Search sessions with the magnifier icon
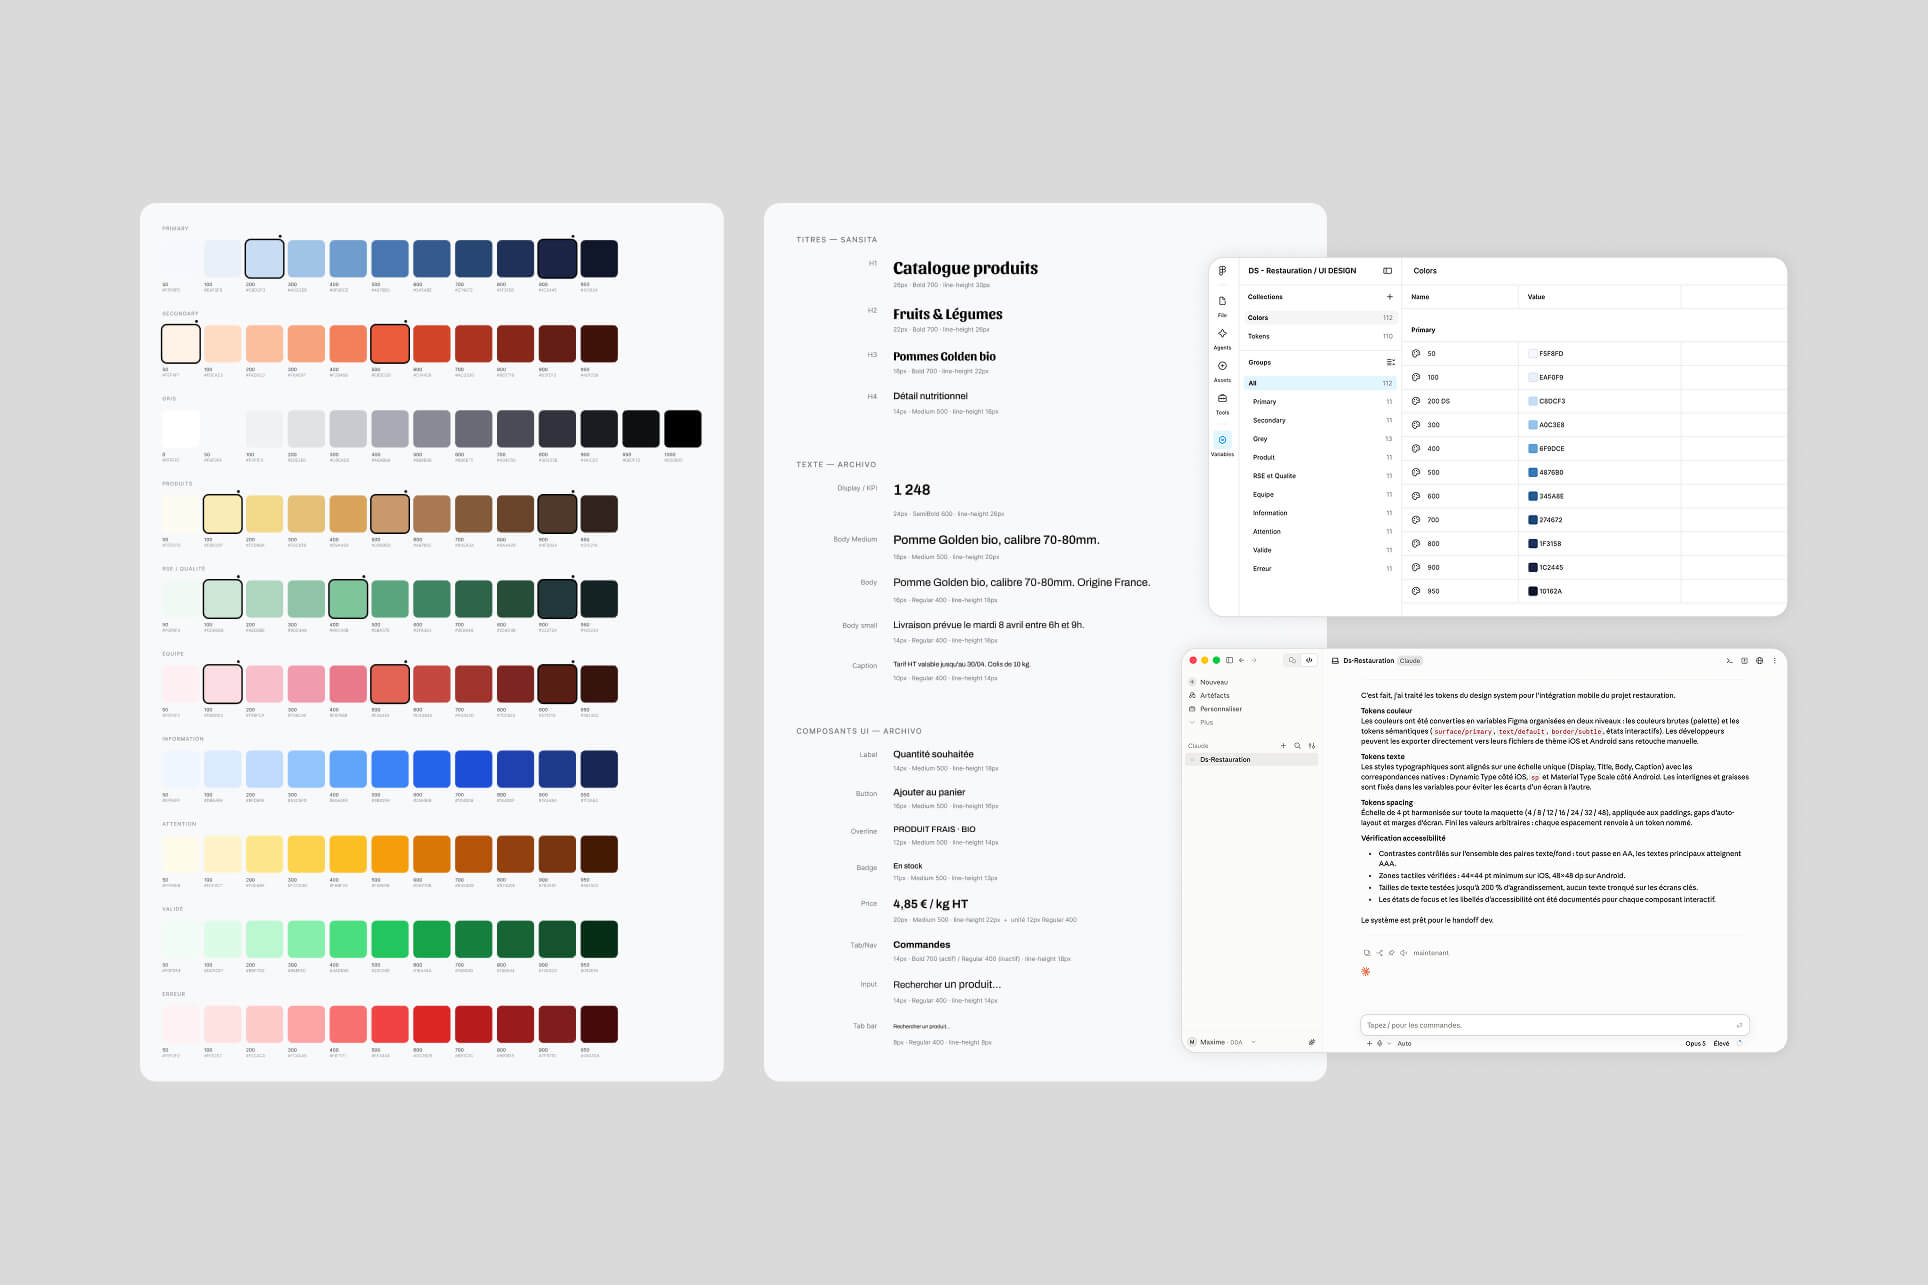This screenshot has height=1285, width=1928. coord(1298,746)
